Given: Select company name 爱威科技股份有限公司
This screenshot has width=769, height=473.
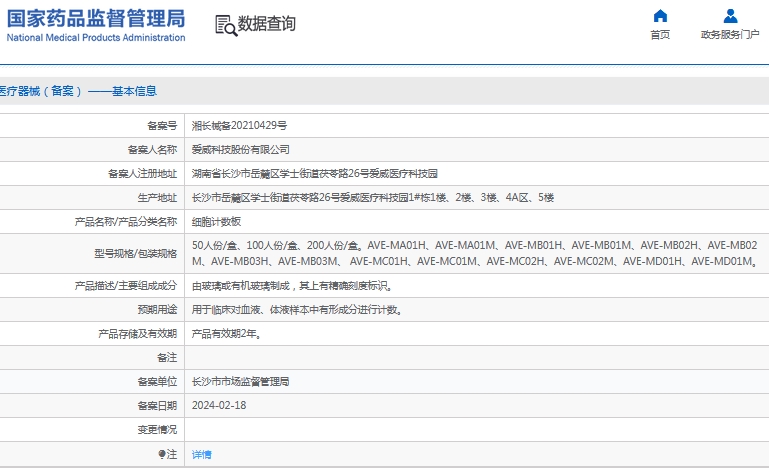Looking at the screenshot, I should tap(240, 150).
